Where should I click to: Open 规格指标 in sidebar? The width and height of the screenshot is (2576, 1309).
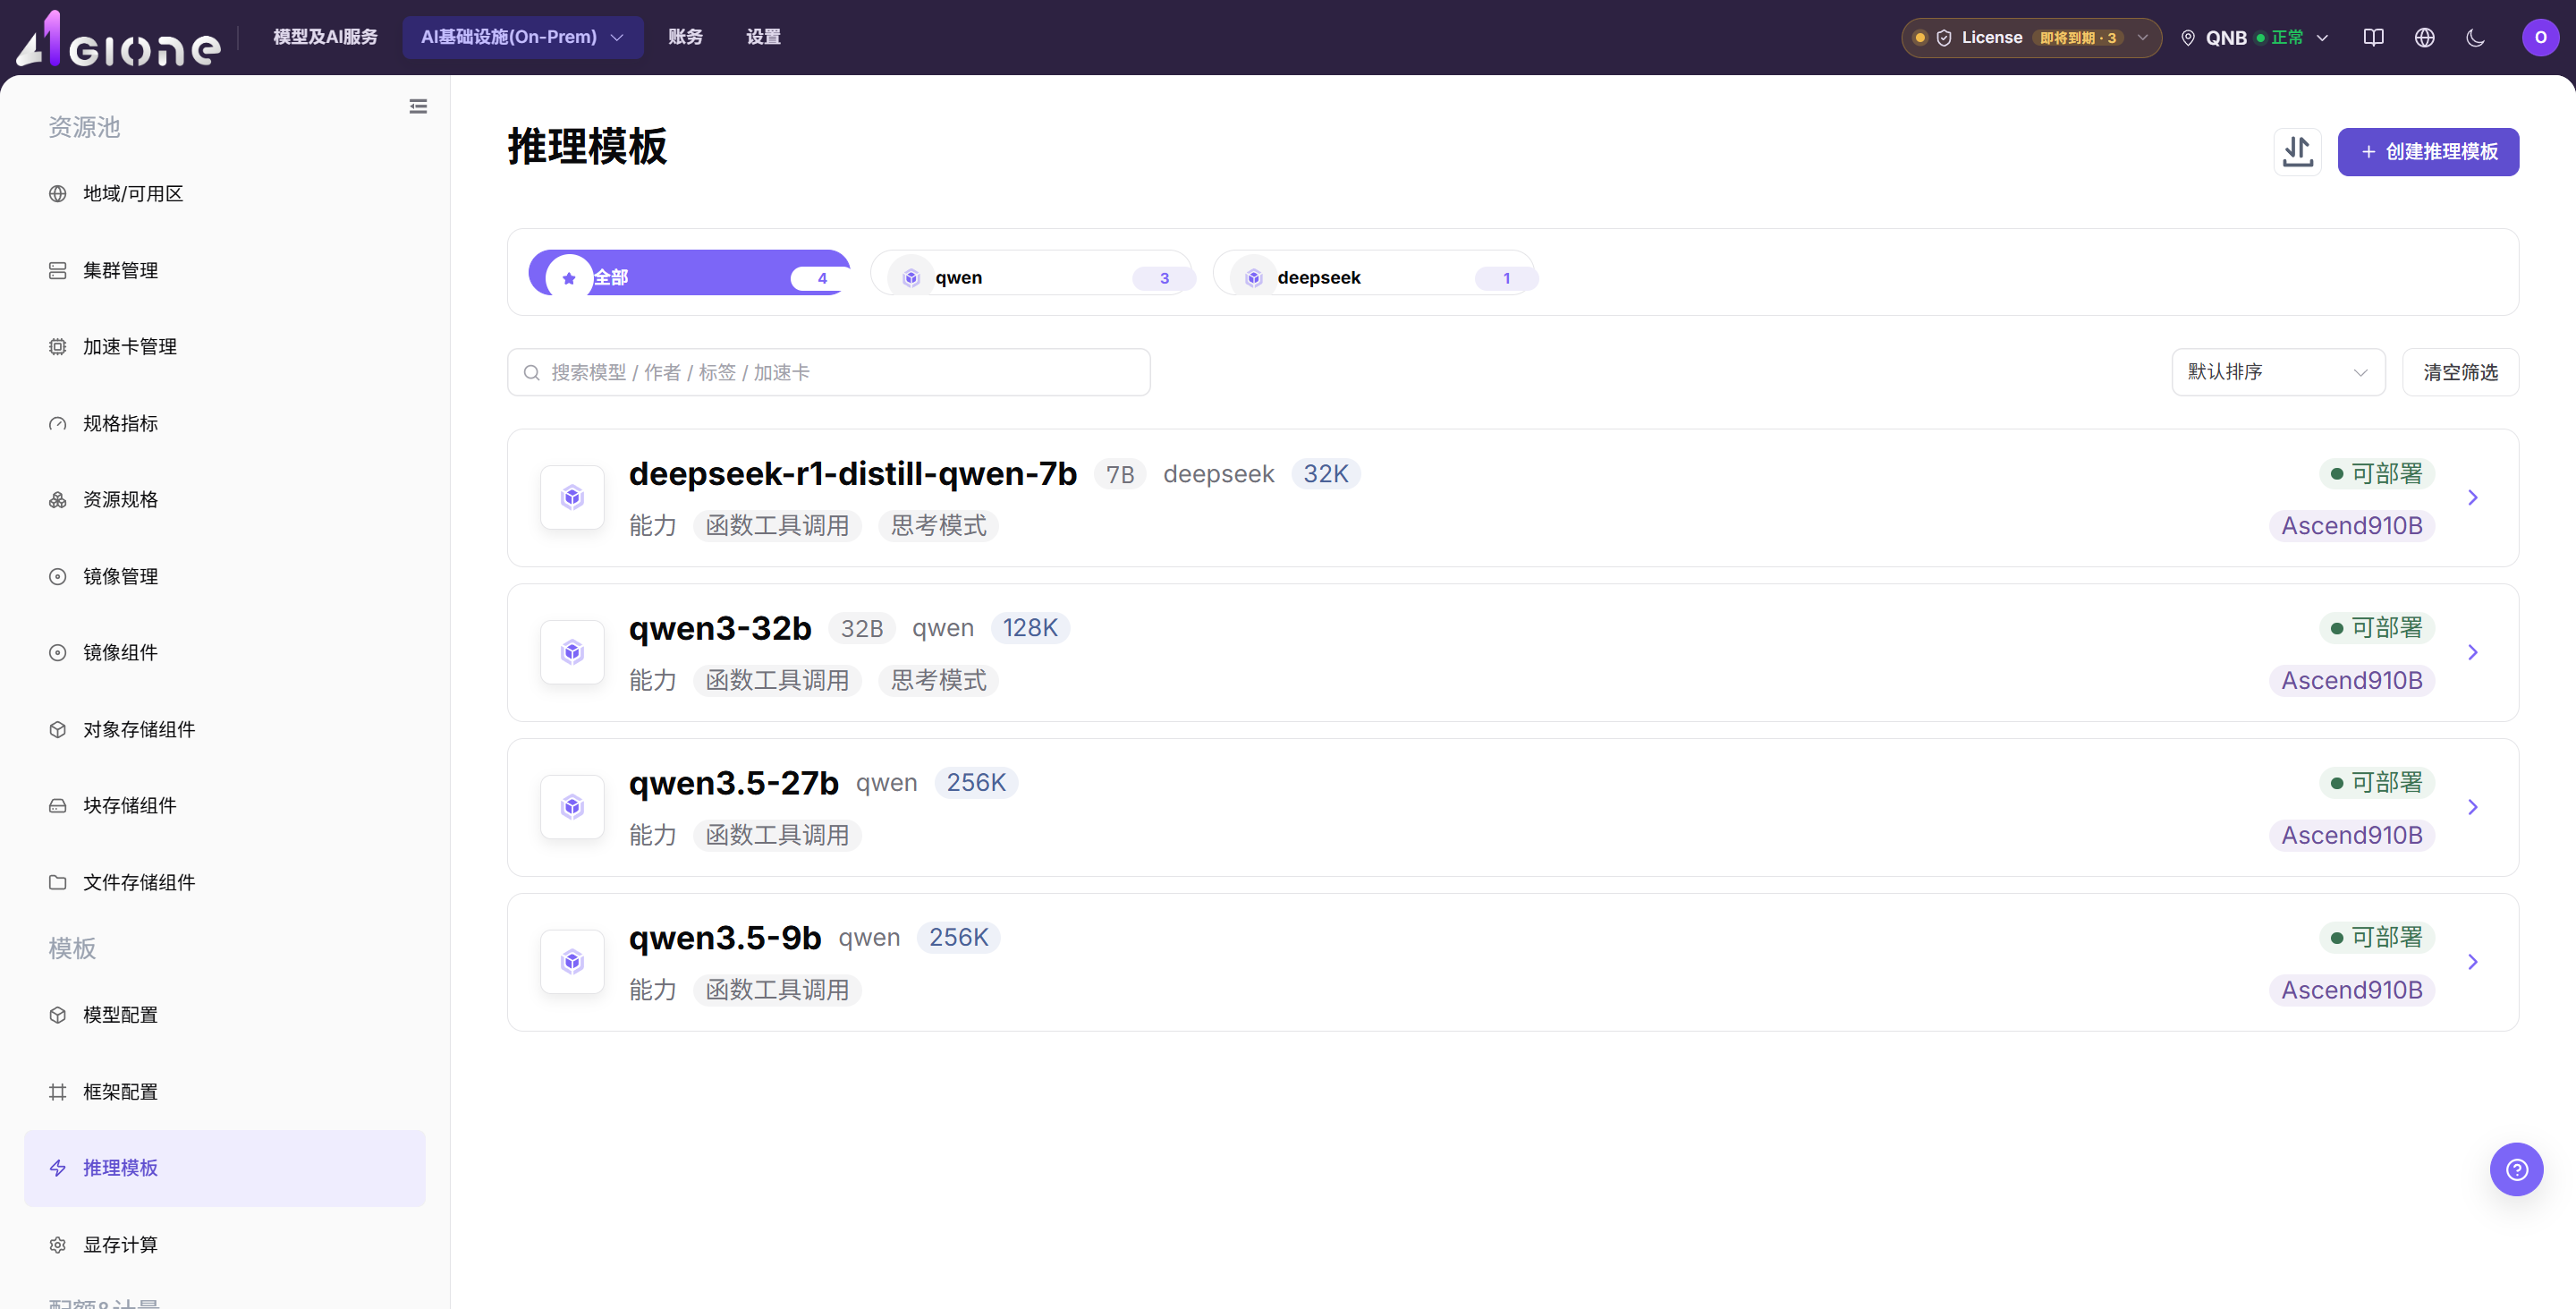pyautogui.click(x=225, y=423)
